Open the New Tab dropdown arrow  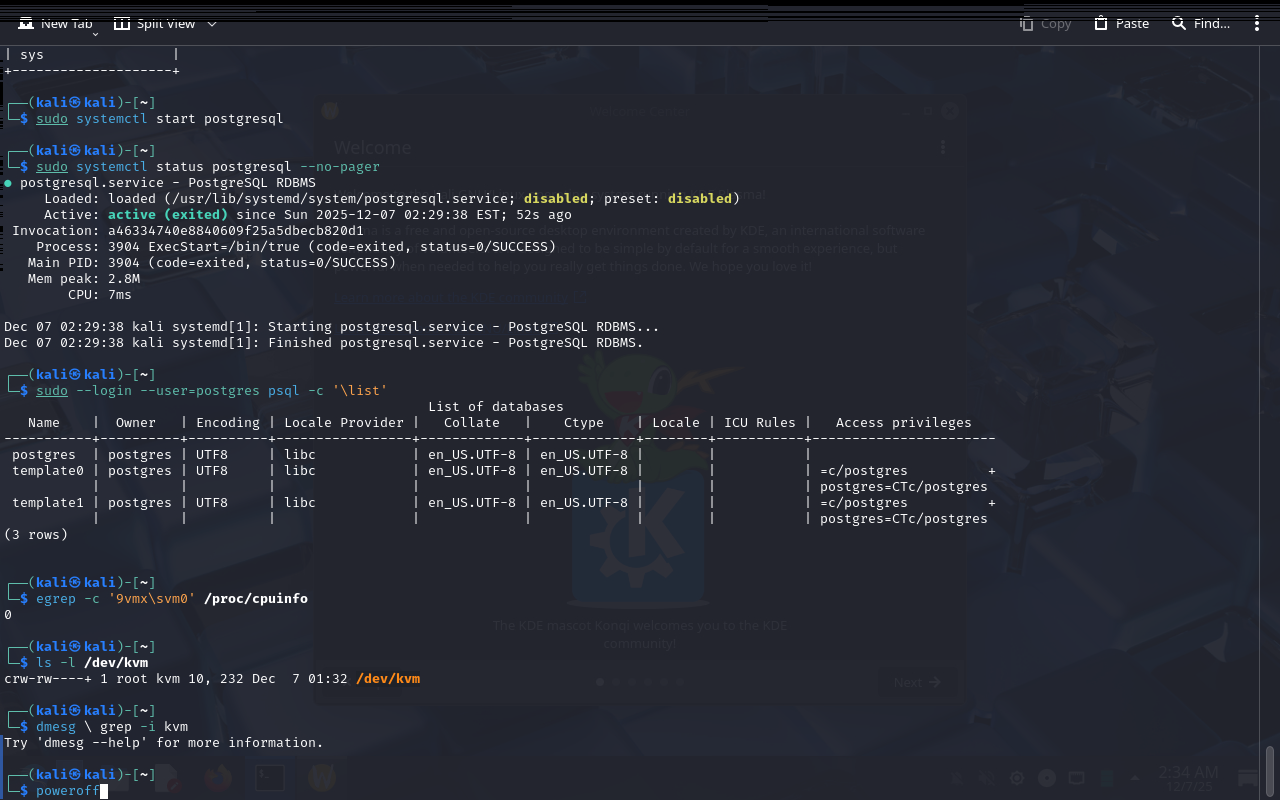95,33
